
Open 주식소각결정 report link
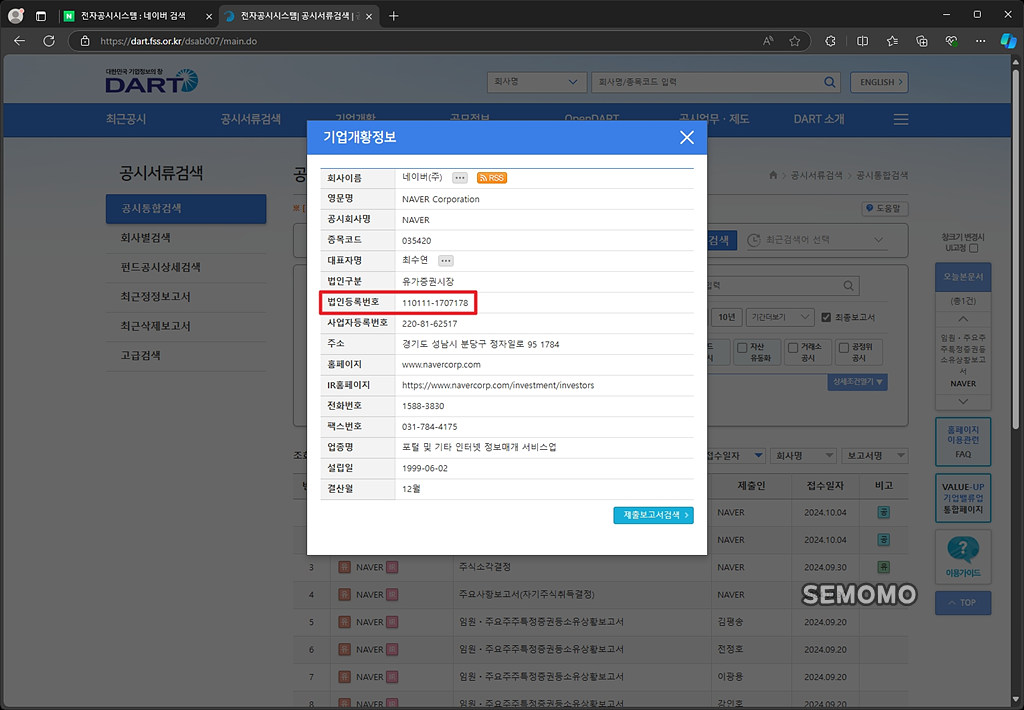pyautogui.click(x=485, y=567)
